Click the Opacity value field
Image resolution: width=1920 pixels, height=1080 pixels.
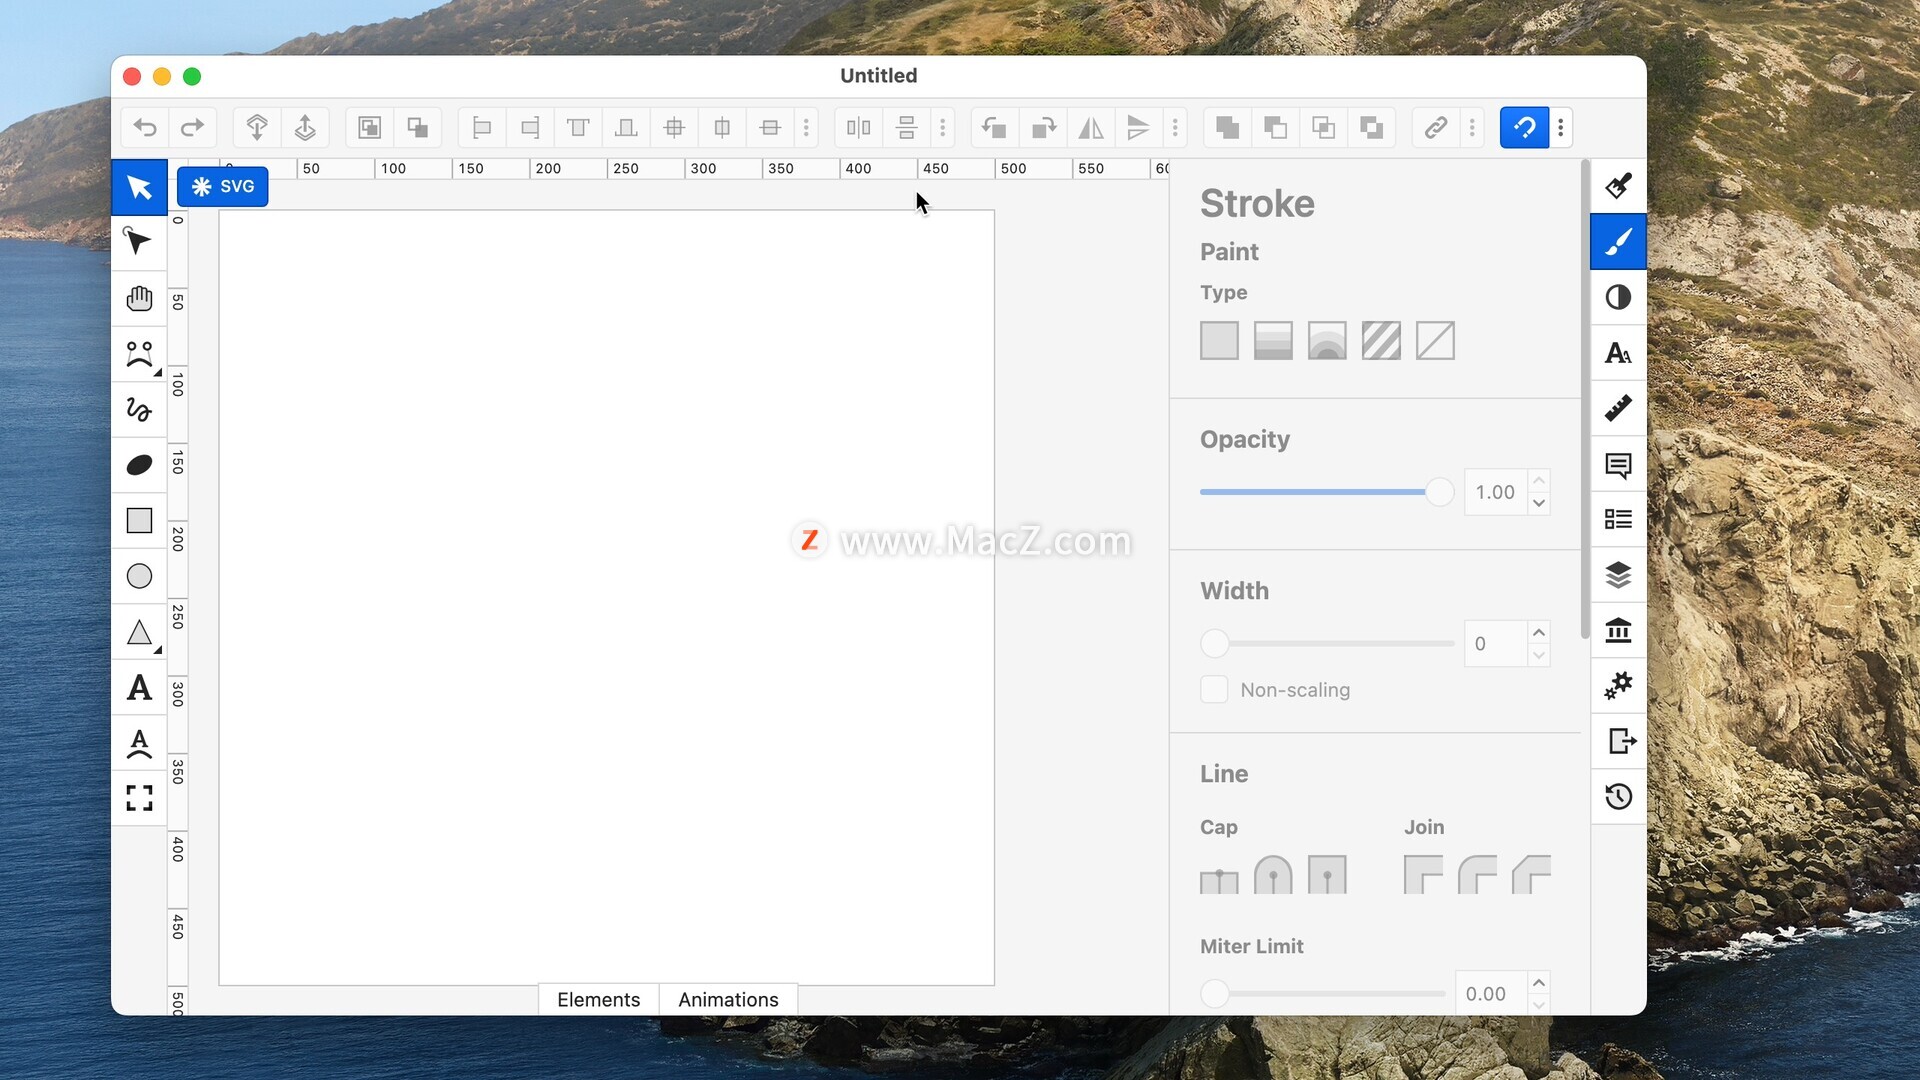coord(1496,492)
